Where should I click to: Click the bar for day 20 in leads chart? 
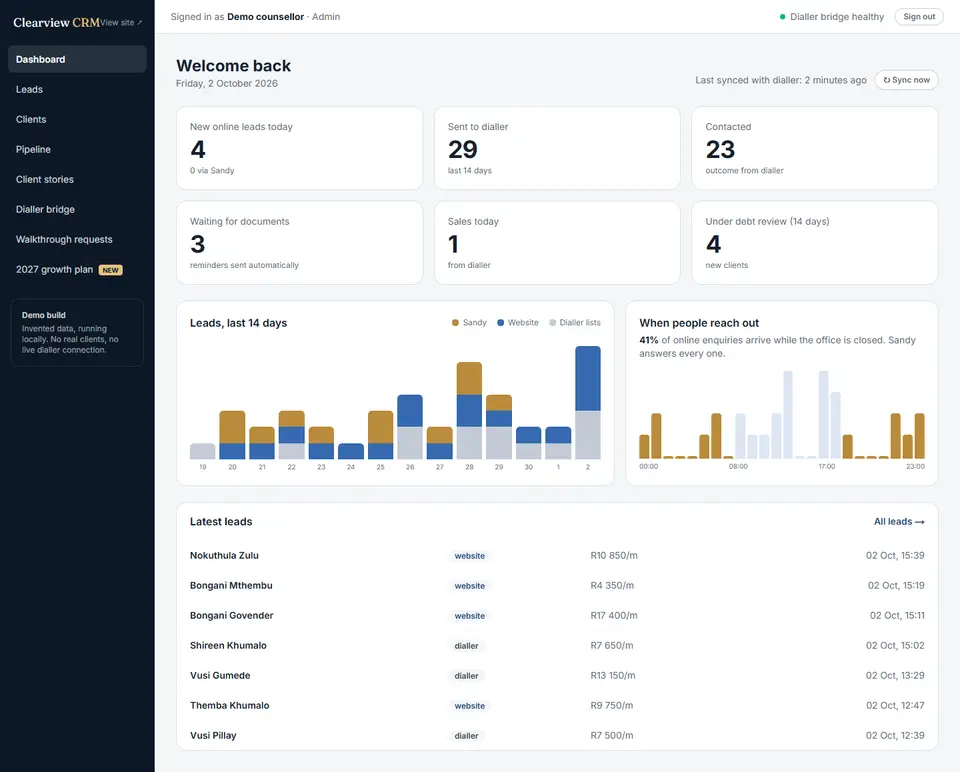(232, 435)
